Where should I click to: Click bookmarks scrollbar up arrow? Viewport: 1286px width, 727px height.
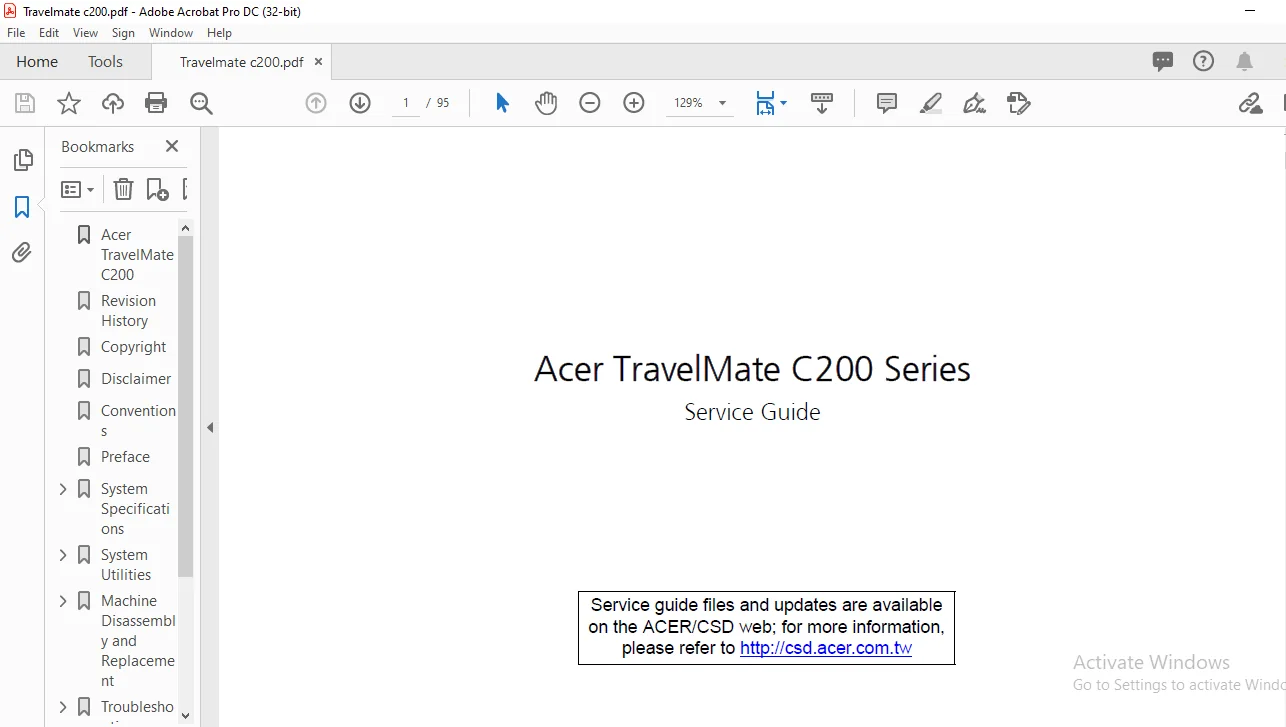click(185, 228)
